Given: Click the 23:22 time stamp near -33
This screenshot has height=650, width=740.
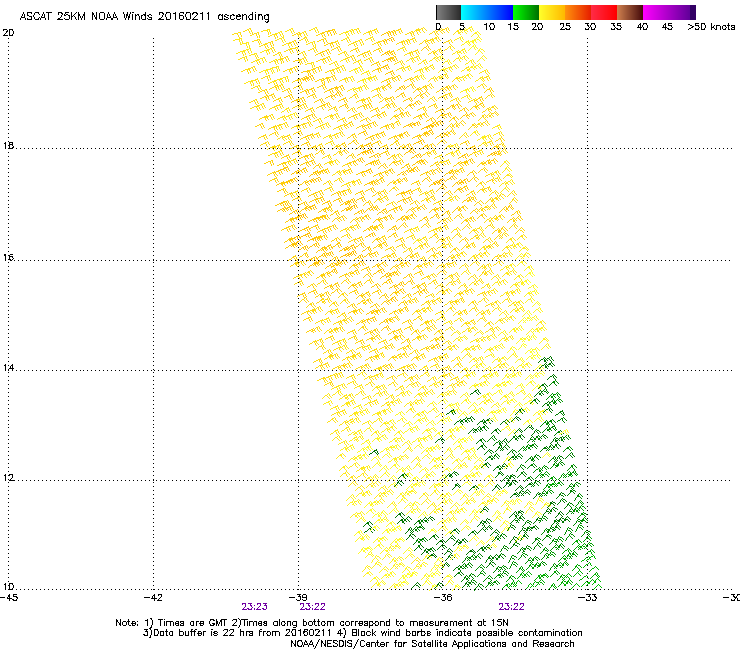Looking at the screenshot, I should pyautogui.click(x=512, y=607).
